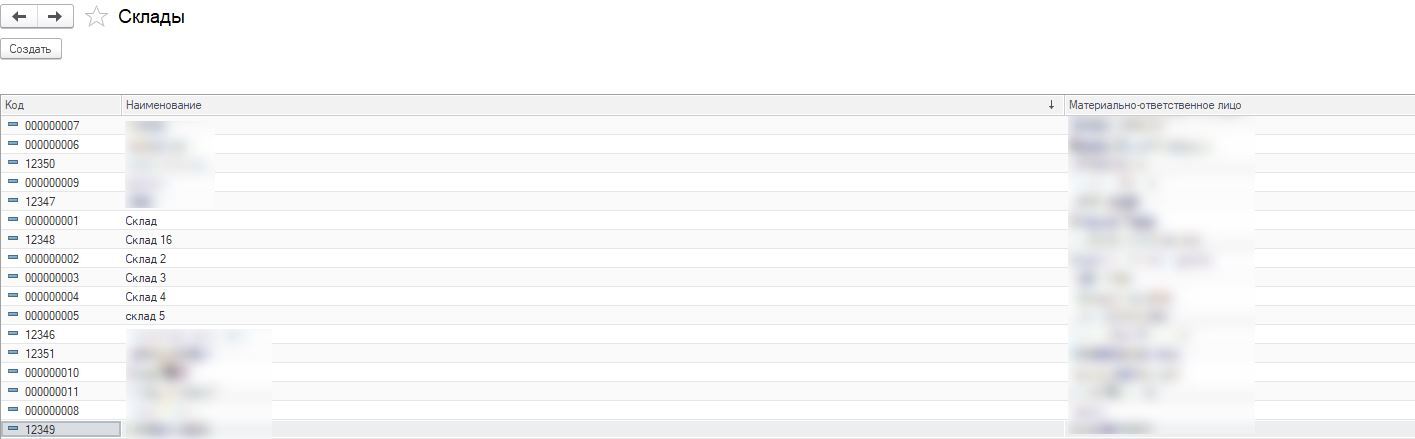Click the forward navigation arrow
This screenshot has height=439, width=1415.
click(x=55, y=17)
